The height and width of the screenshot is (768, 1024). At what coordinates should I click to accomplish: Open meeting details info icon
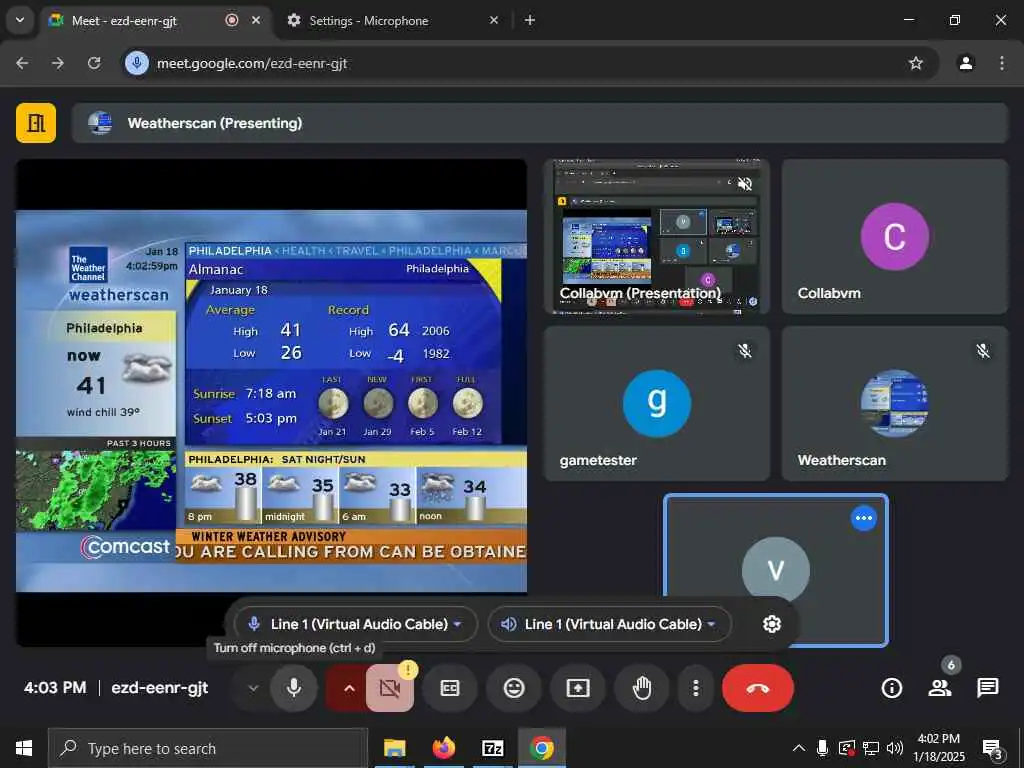[891, 688]
